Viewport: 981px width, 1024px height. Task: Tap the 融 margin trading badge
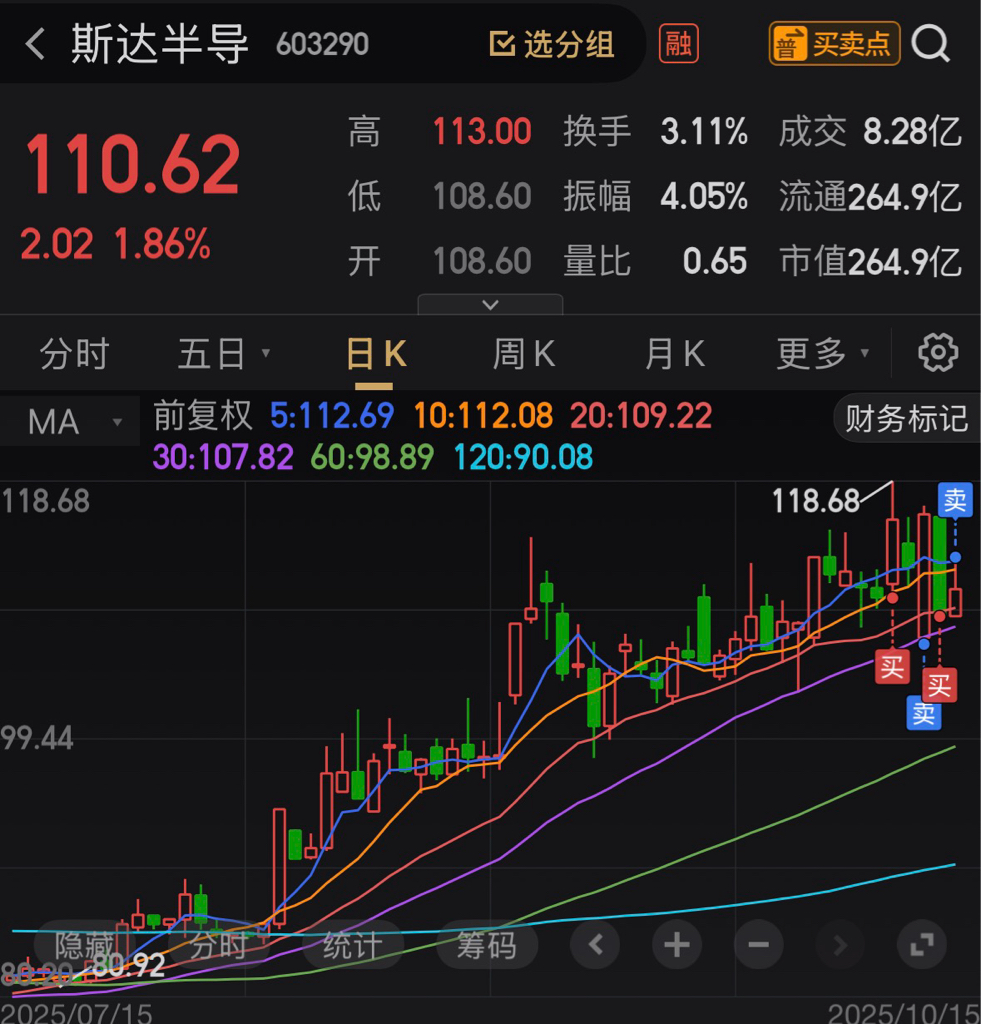coord(679,44)
